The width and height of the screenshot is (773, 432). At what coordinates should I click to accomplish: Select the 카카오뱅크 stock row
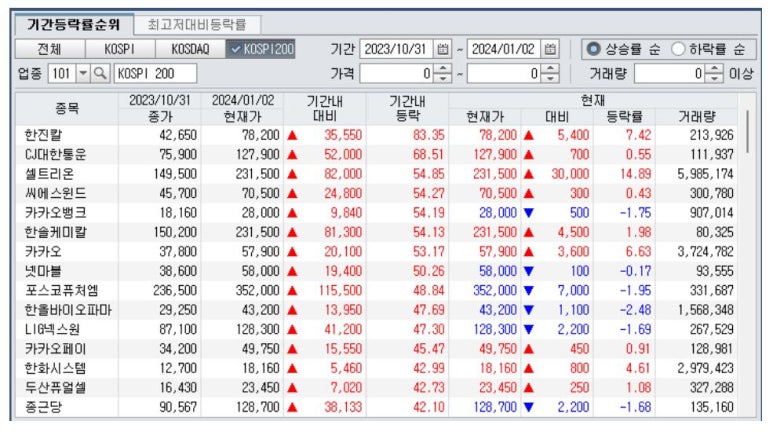(x=377, y=213)
